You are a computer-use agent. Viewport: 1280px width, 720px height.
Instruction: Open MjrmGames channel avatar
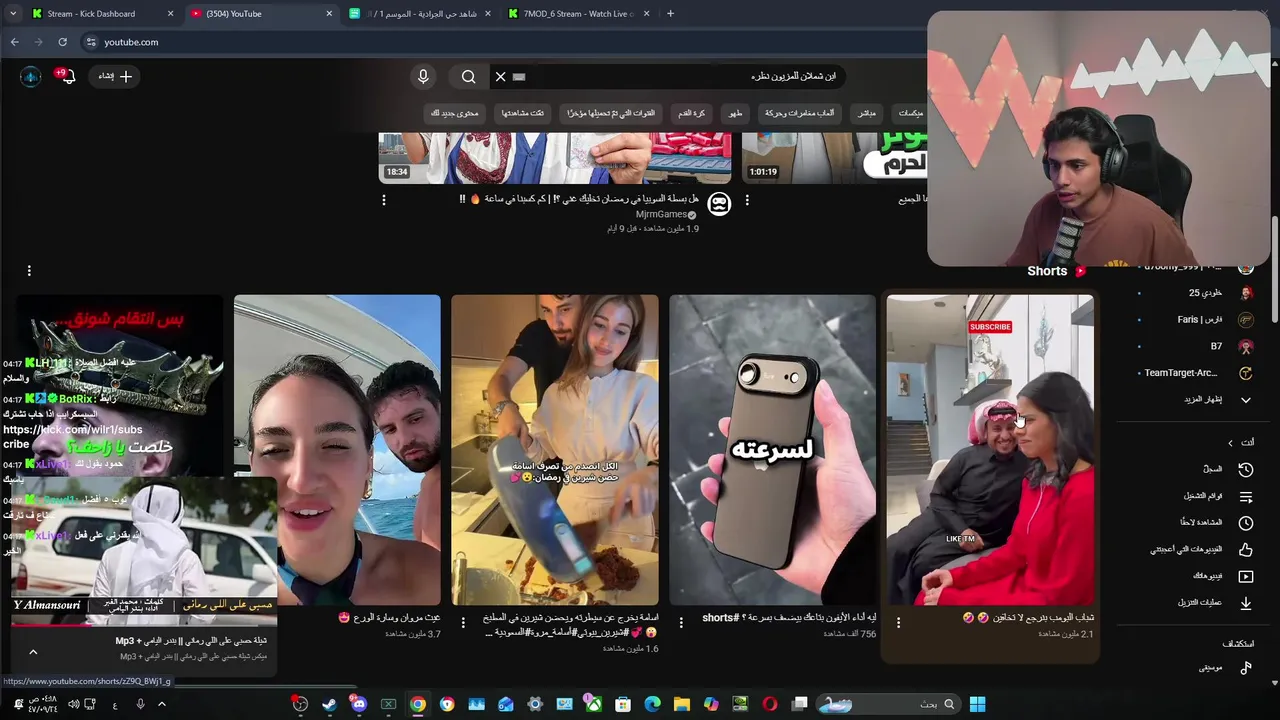[x=719, y=204]
